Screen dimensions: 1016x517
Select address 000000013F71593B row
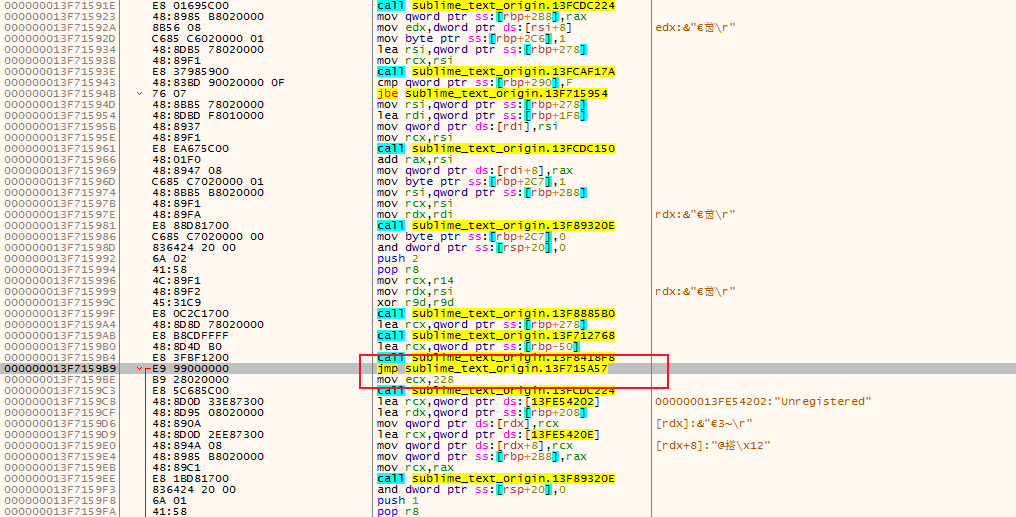tap(60, 61)
